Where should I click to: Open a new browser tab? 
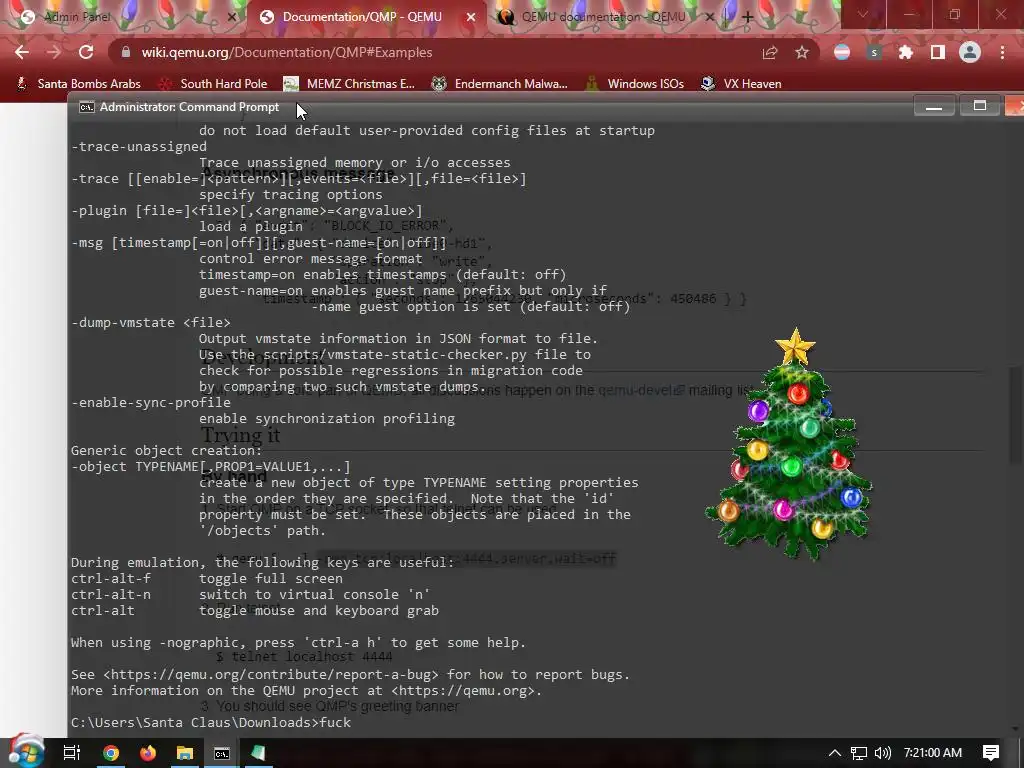point(748,18)
